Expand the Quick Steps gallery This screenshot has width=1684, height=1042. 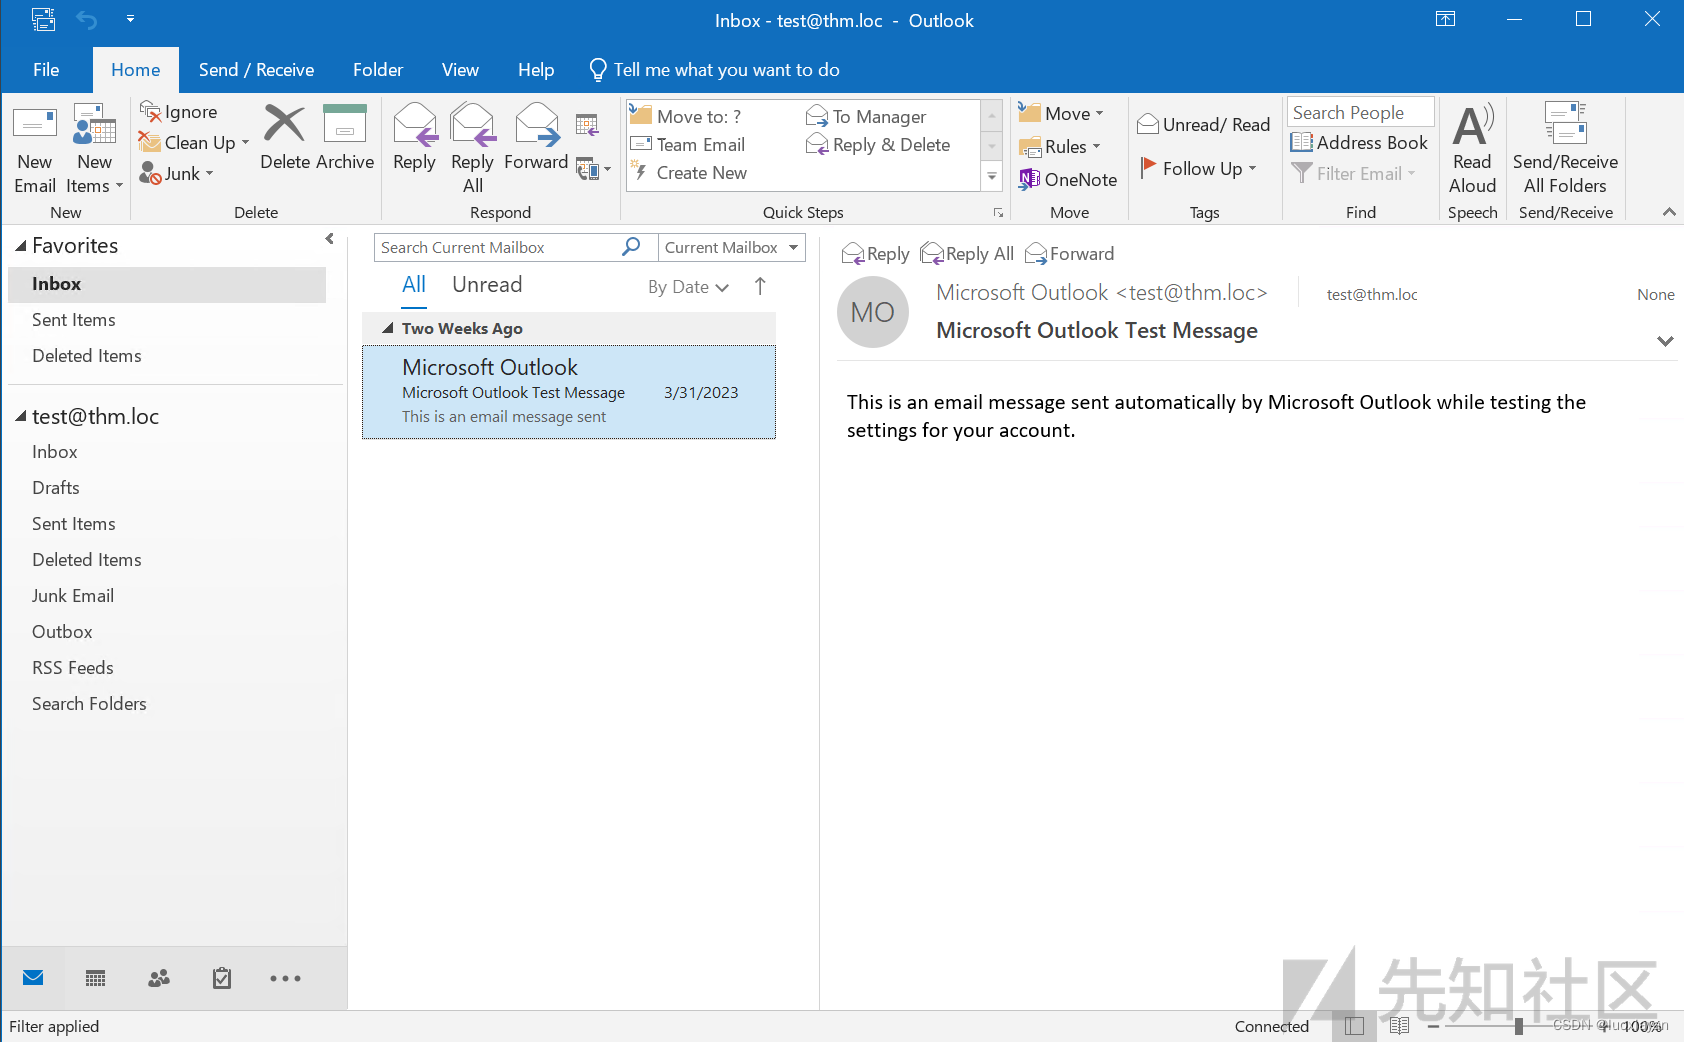(x=992, y=176)
